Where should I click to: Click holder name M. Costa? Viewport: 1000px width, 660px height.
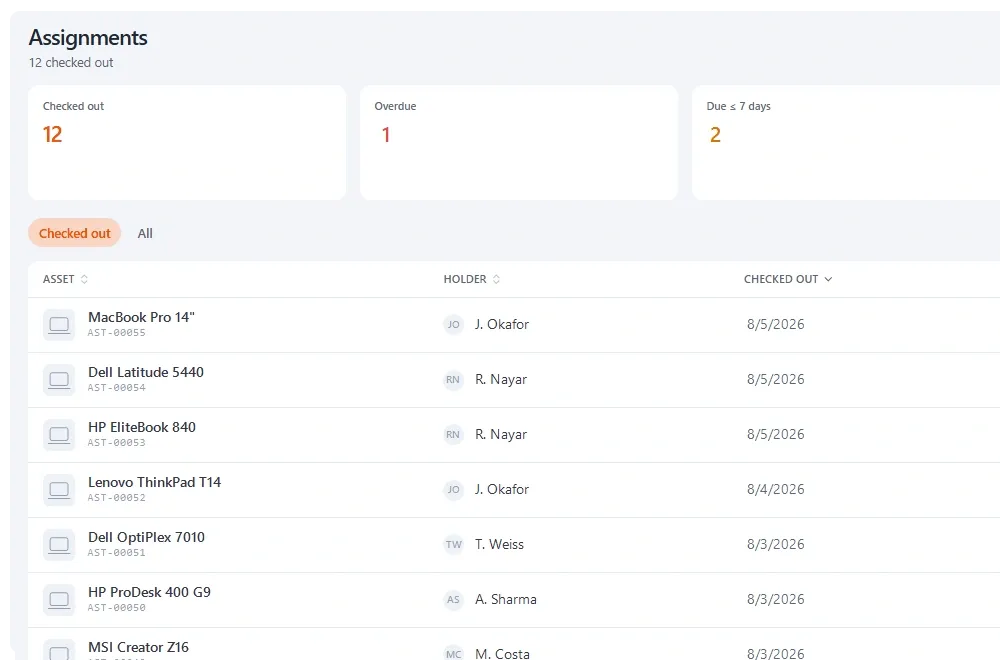[502, 654]
